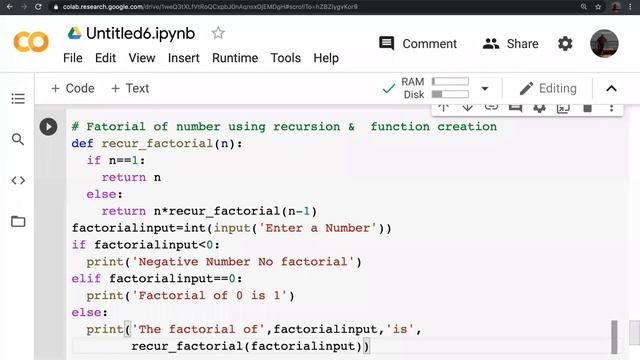Viewport: 640px width, 360px height.
Task: Add a comment from the cell toolbar
Action: click(x=515, y=107)
